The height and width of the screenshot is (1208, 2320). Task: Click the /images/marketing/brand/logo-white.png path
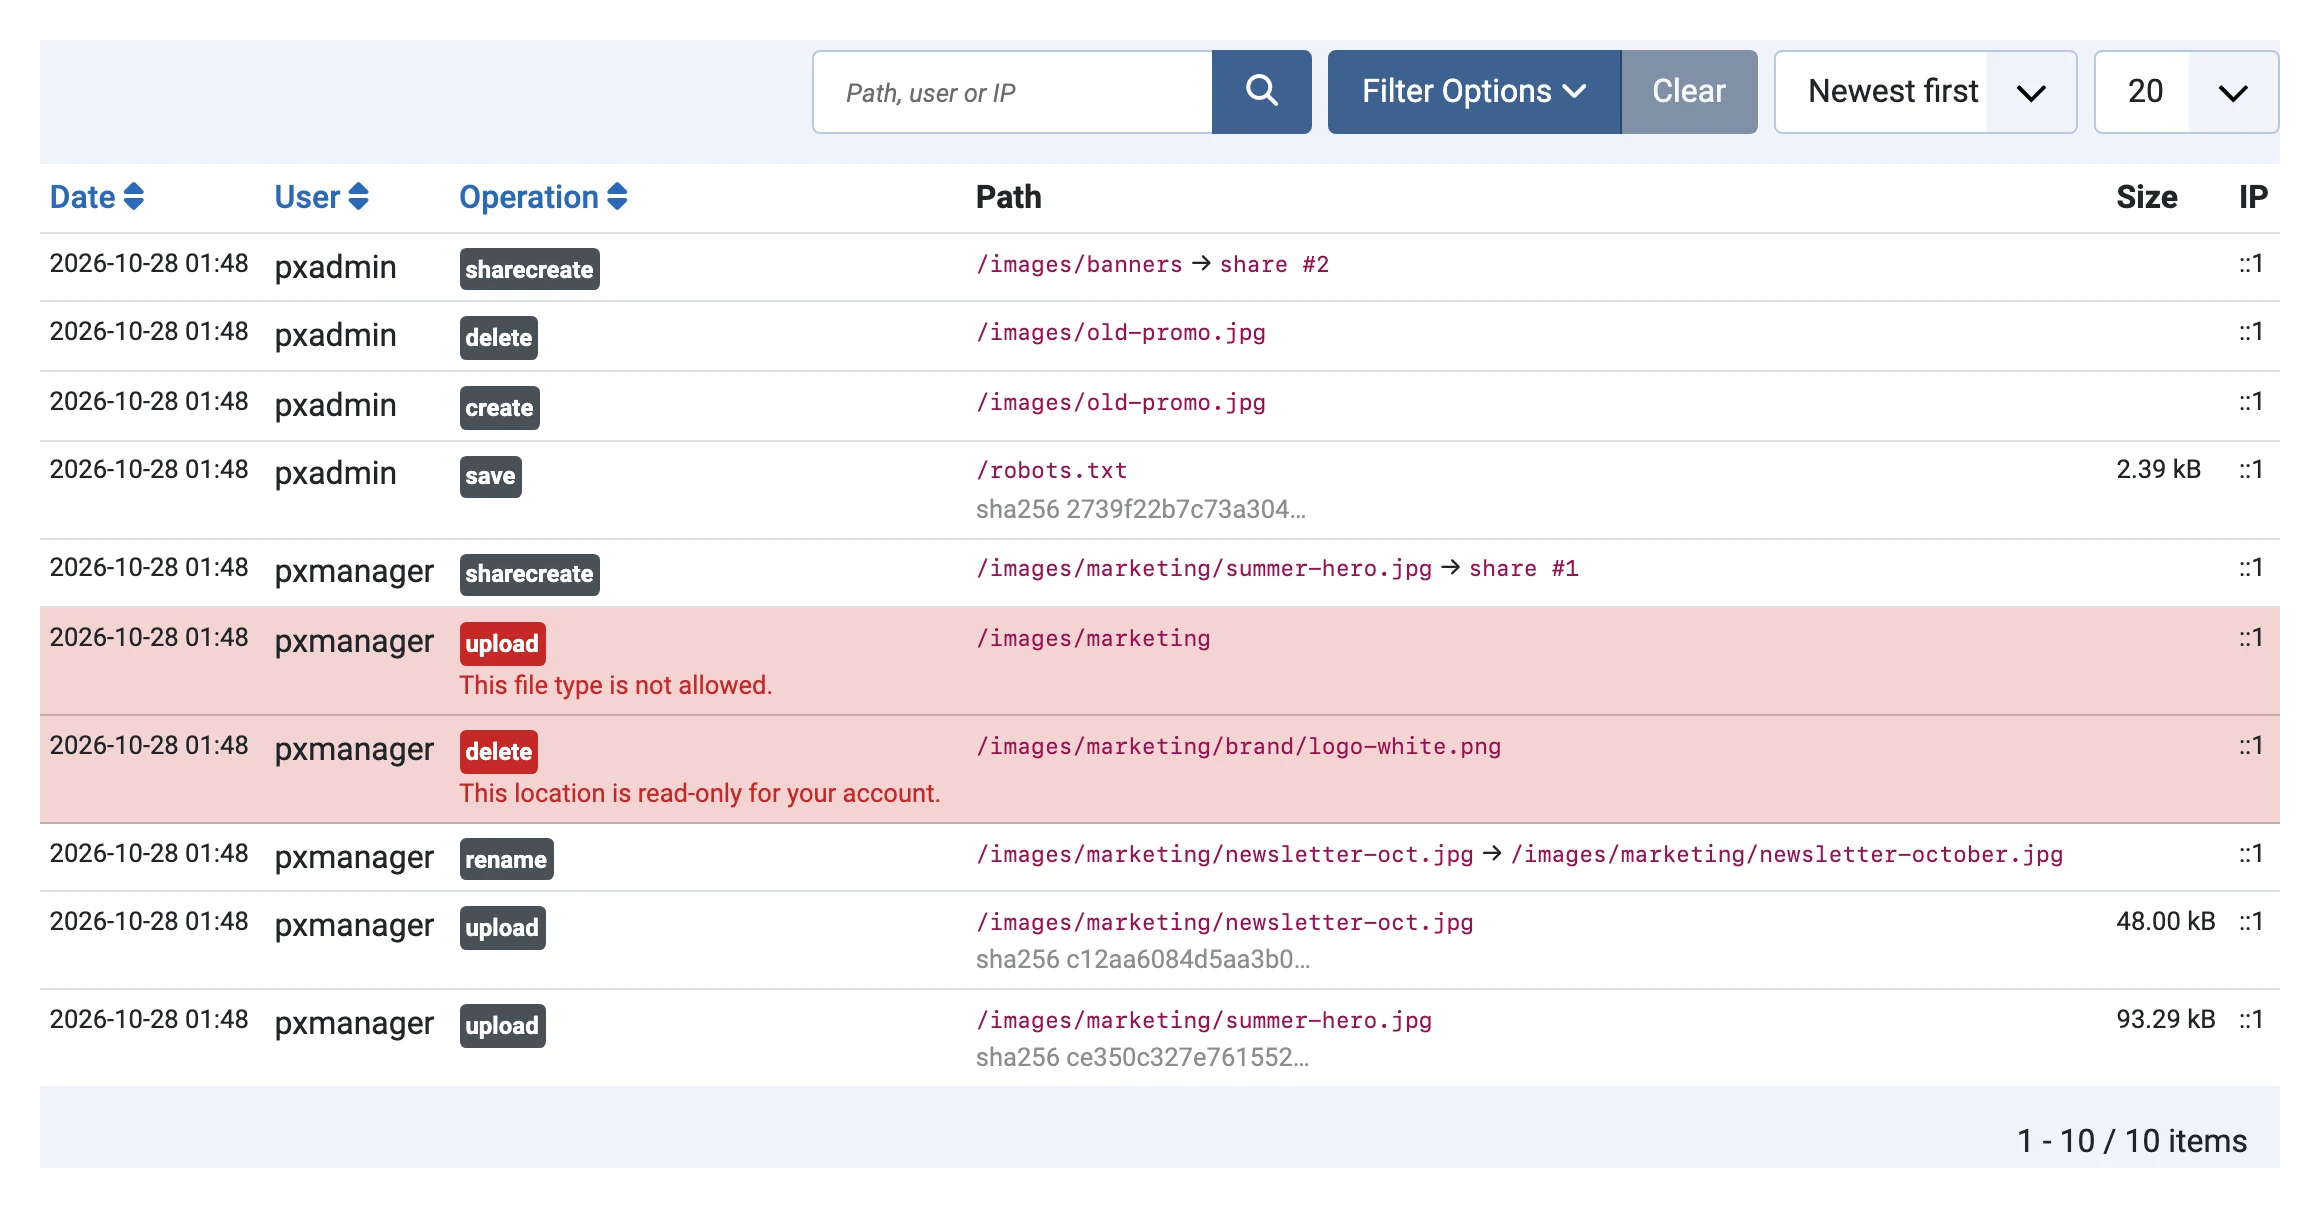[1238, 746]
